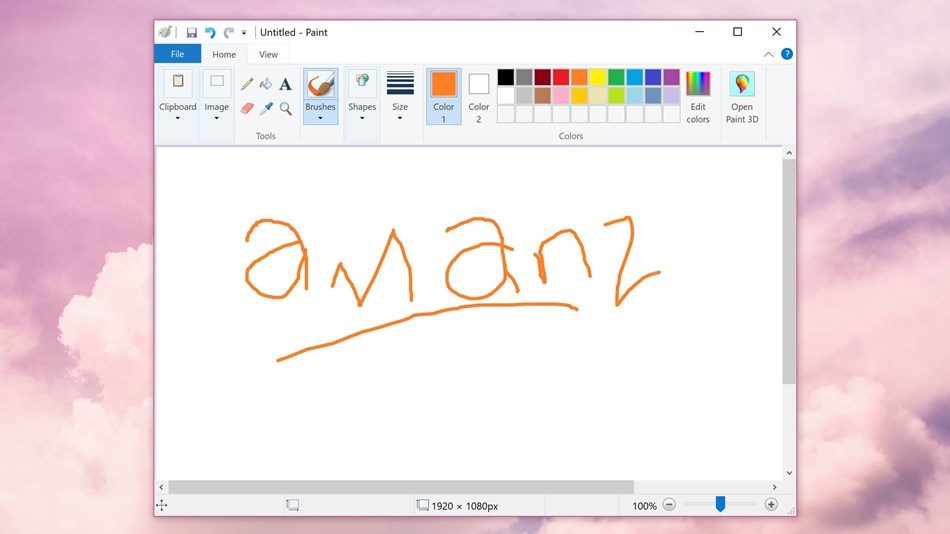
Task: Click the scroll left arrow
Action: (161, 487)
